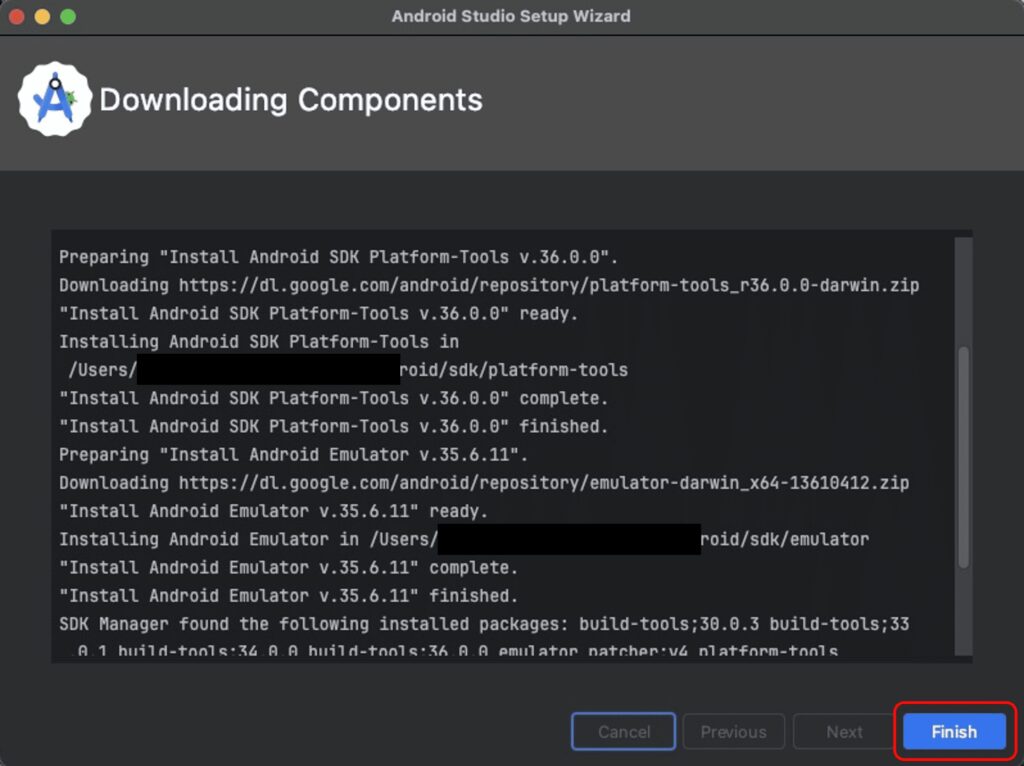This screenshot has width=1024, height=766.
Task: Click the green zoom window button
Action: click(x=68, y=16)
